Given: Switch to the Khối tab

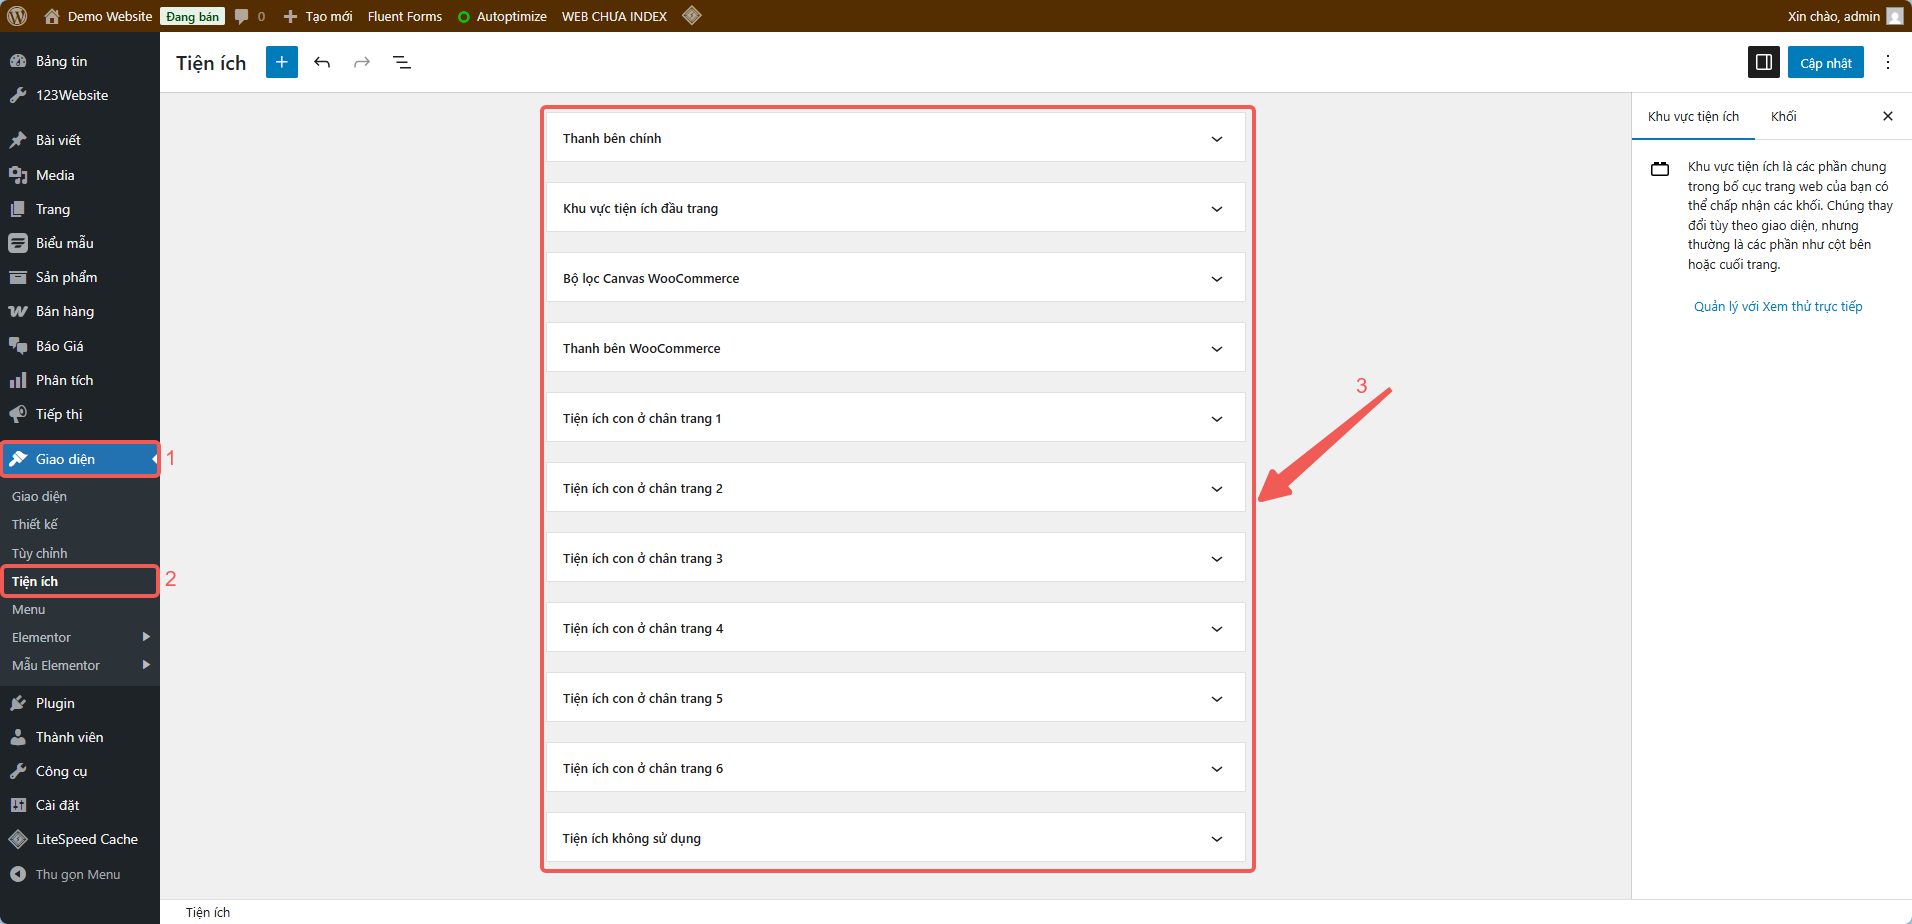Looking at the screenshot, I should click(1783, 116).
